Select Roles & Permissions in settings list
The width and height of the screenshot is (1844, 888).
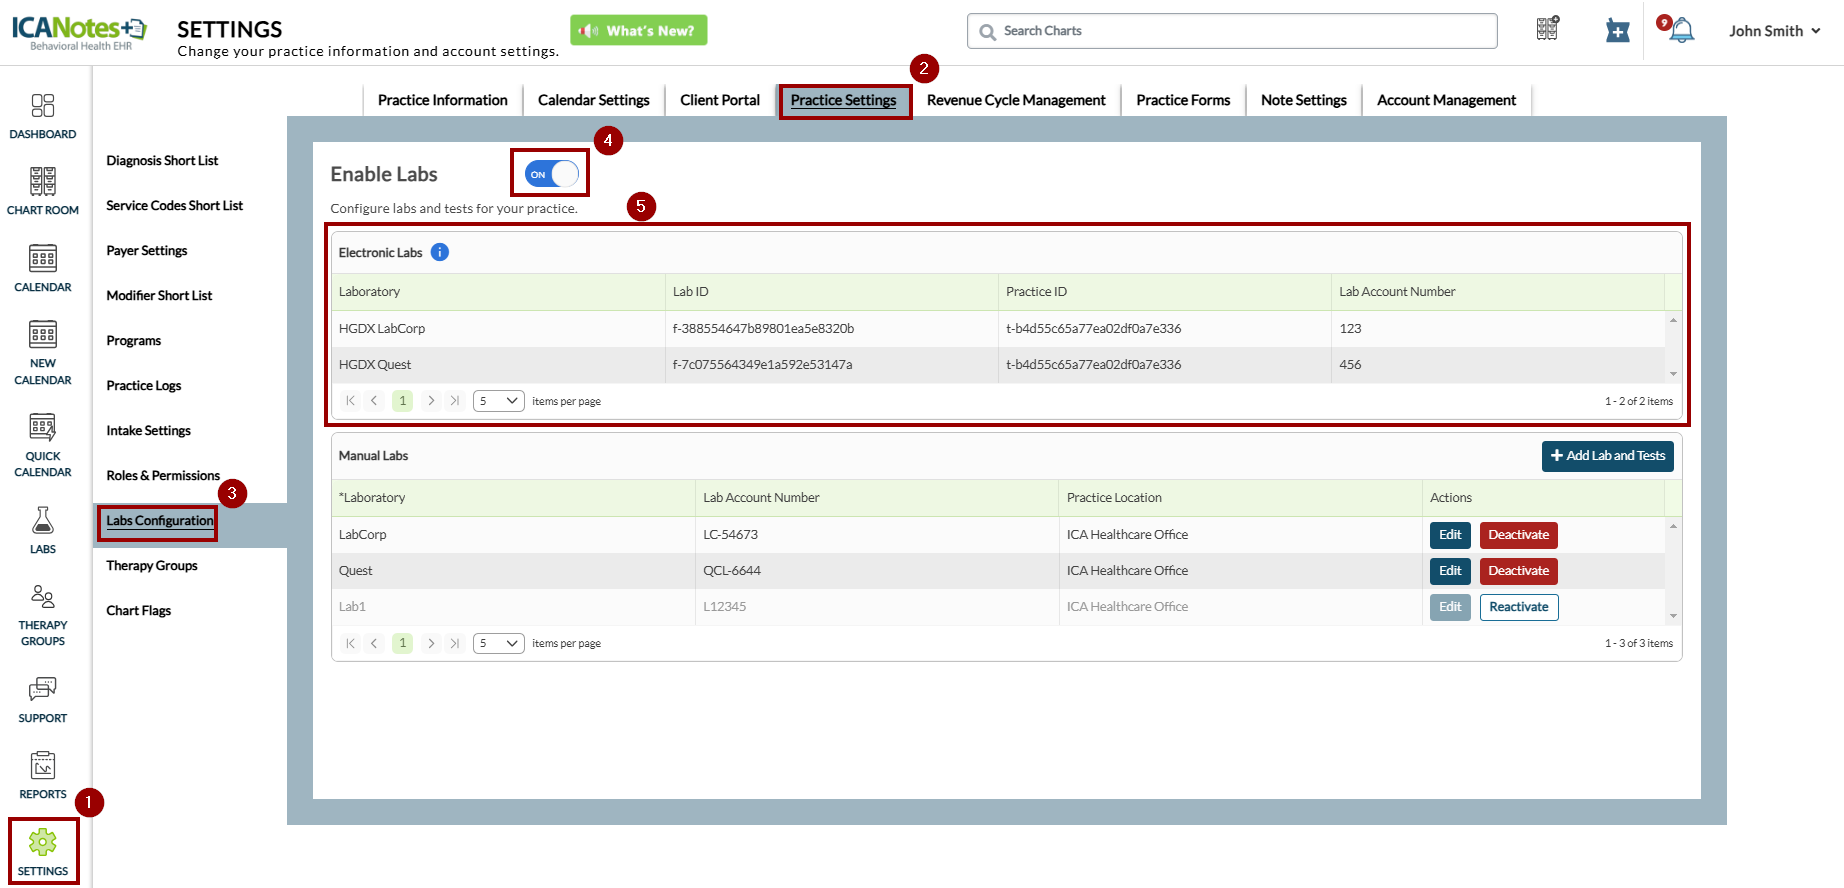[x=163, y=476]
